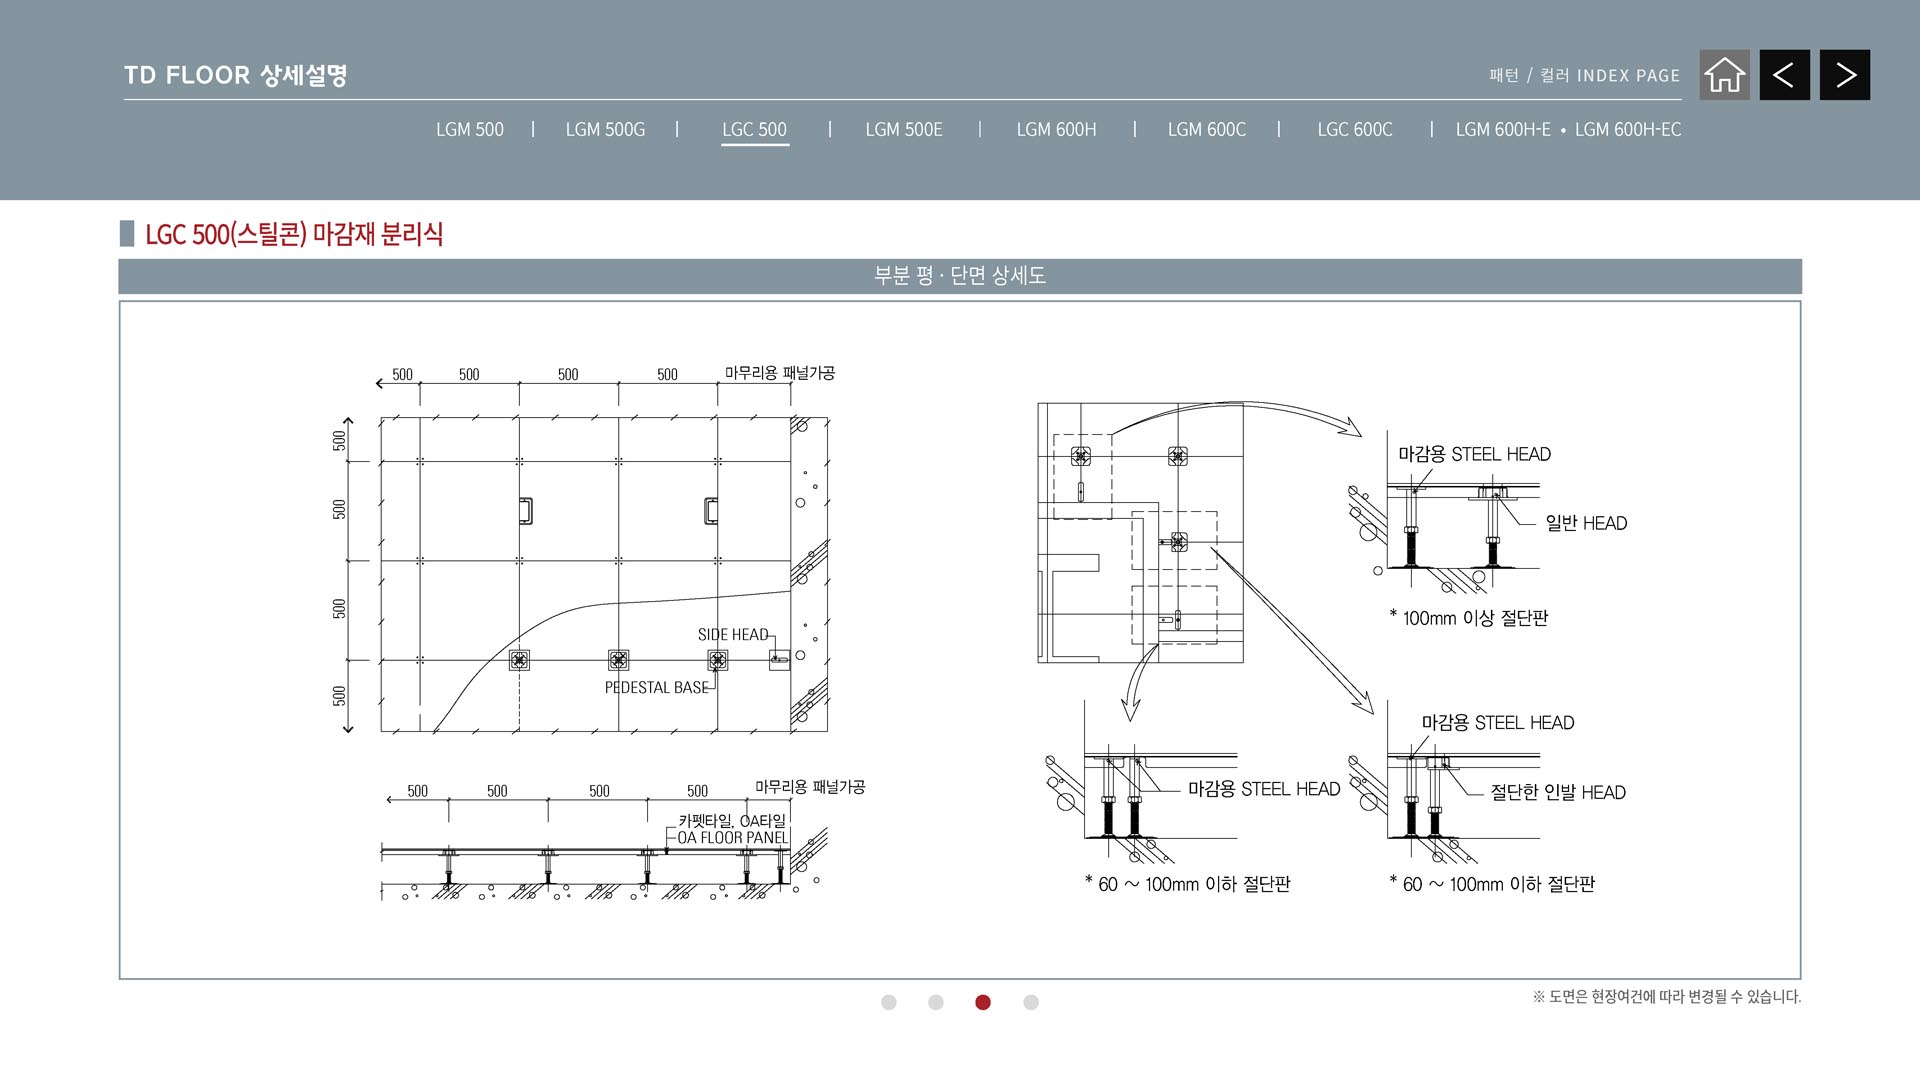Click the 일반 HEAD label
Viewport: 1920px width, 1080px height.
click(1586, 523)
